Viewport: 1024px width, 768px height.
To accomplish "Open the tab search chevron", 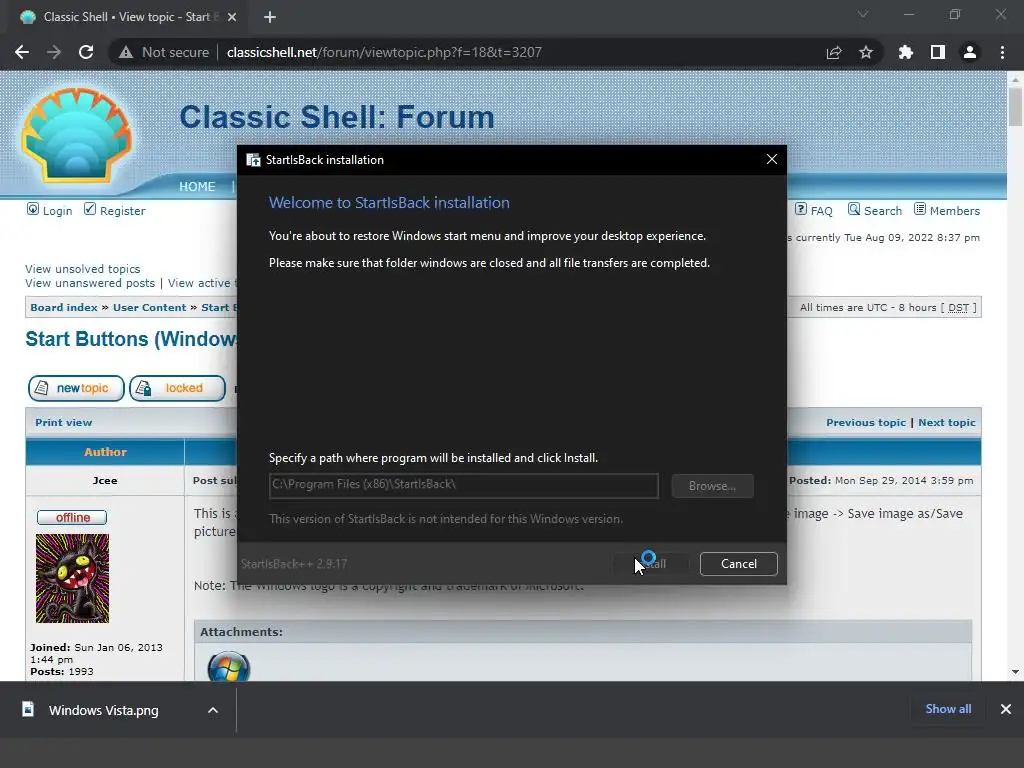I will coord(863,14).
